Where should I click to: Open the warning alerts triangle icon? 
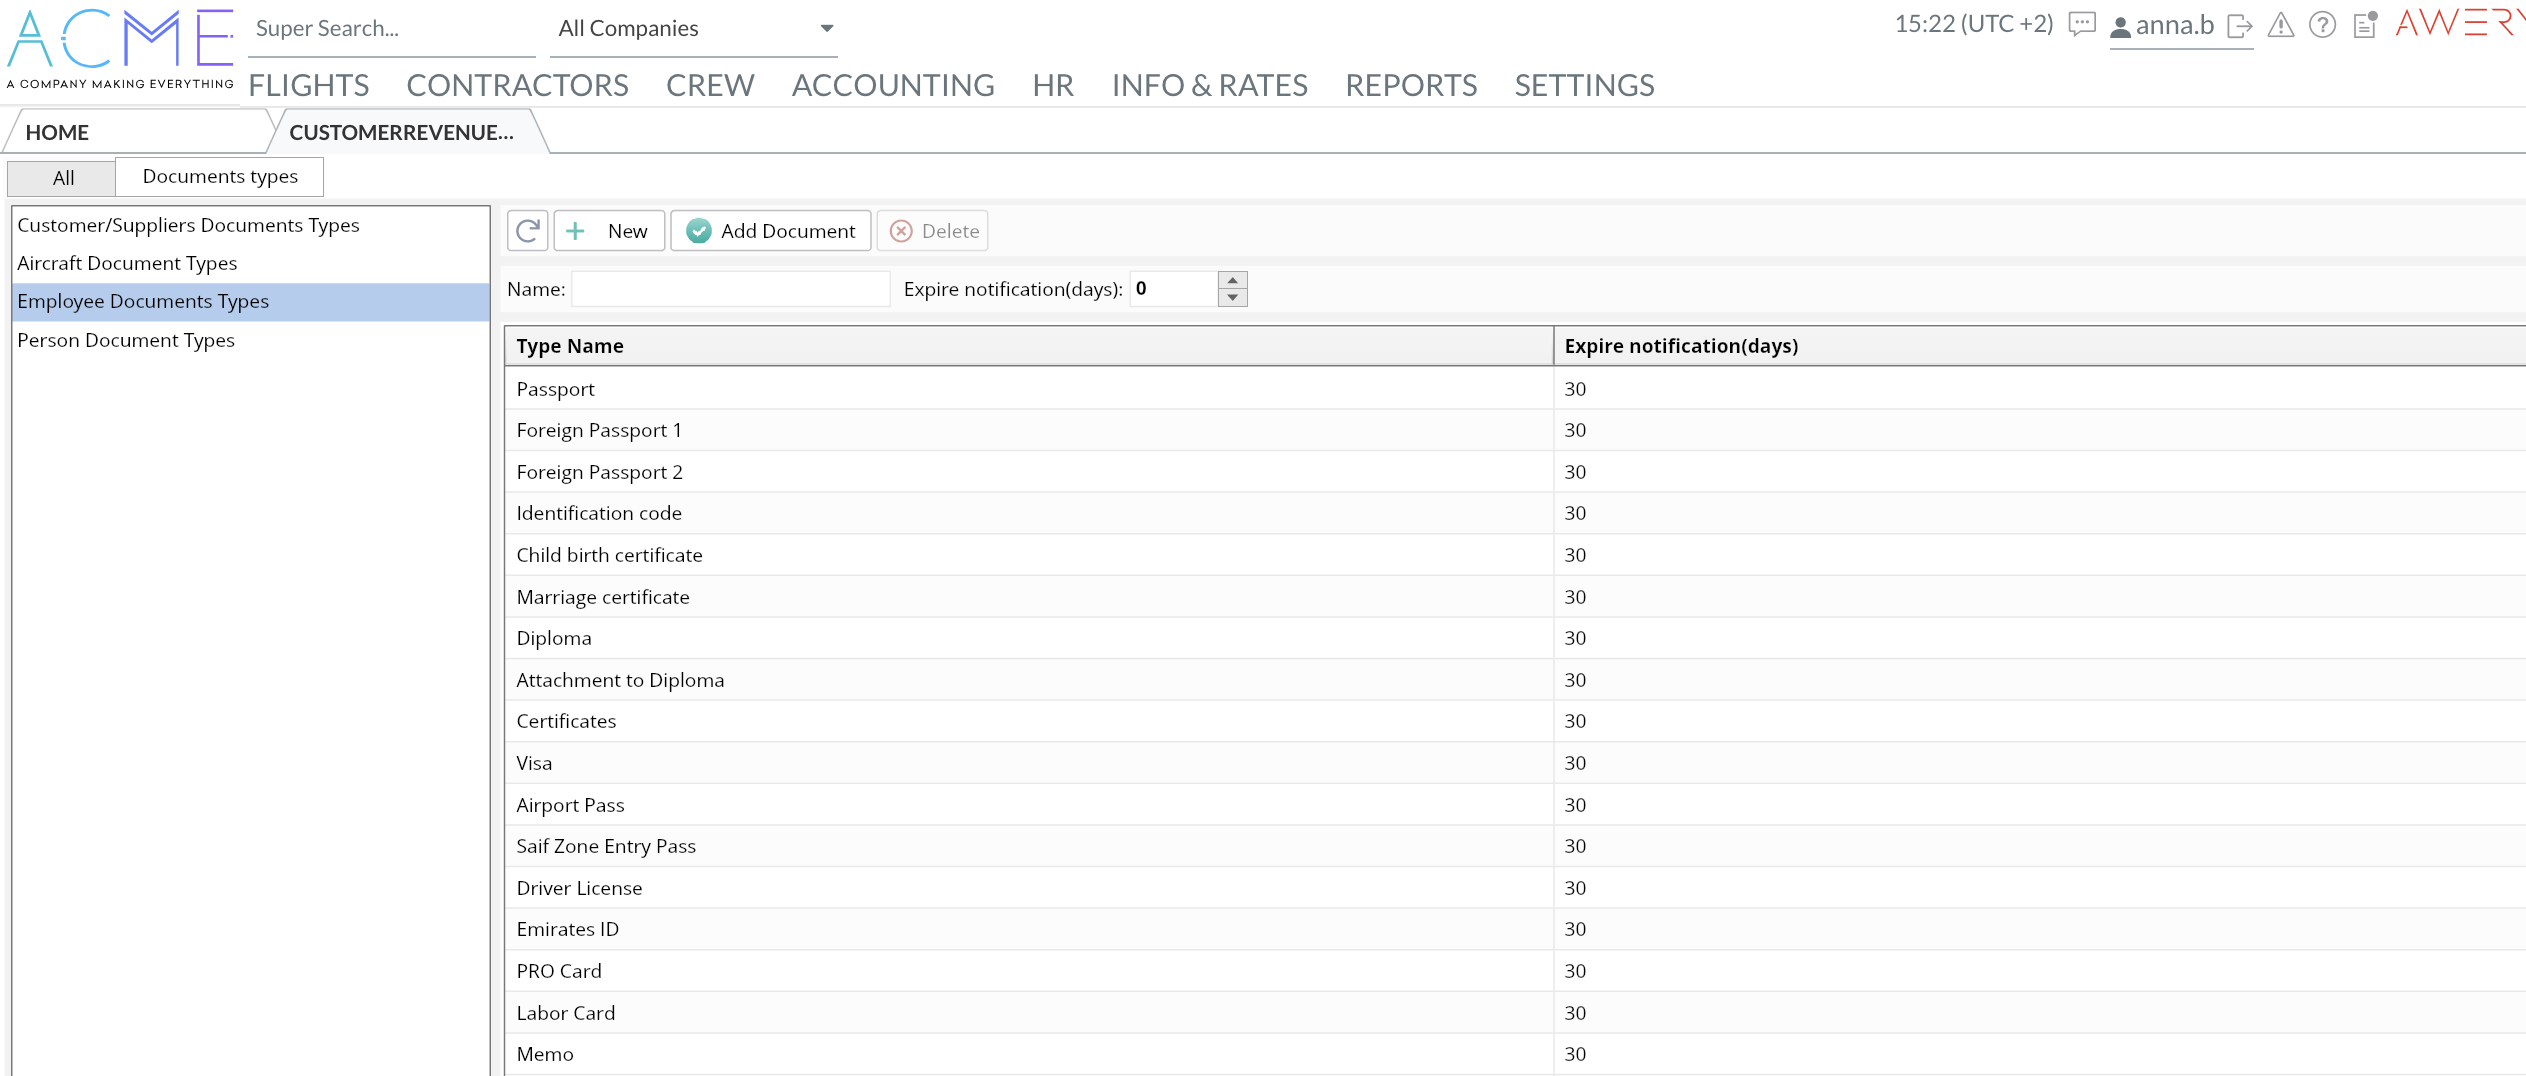pyautogui.click(x=2281, y=25)
